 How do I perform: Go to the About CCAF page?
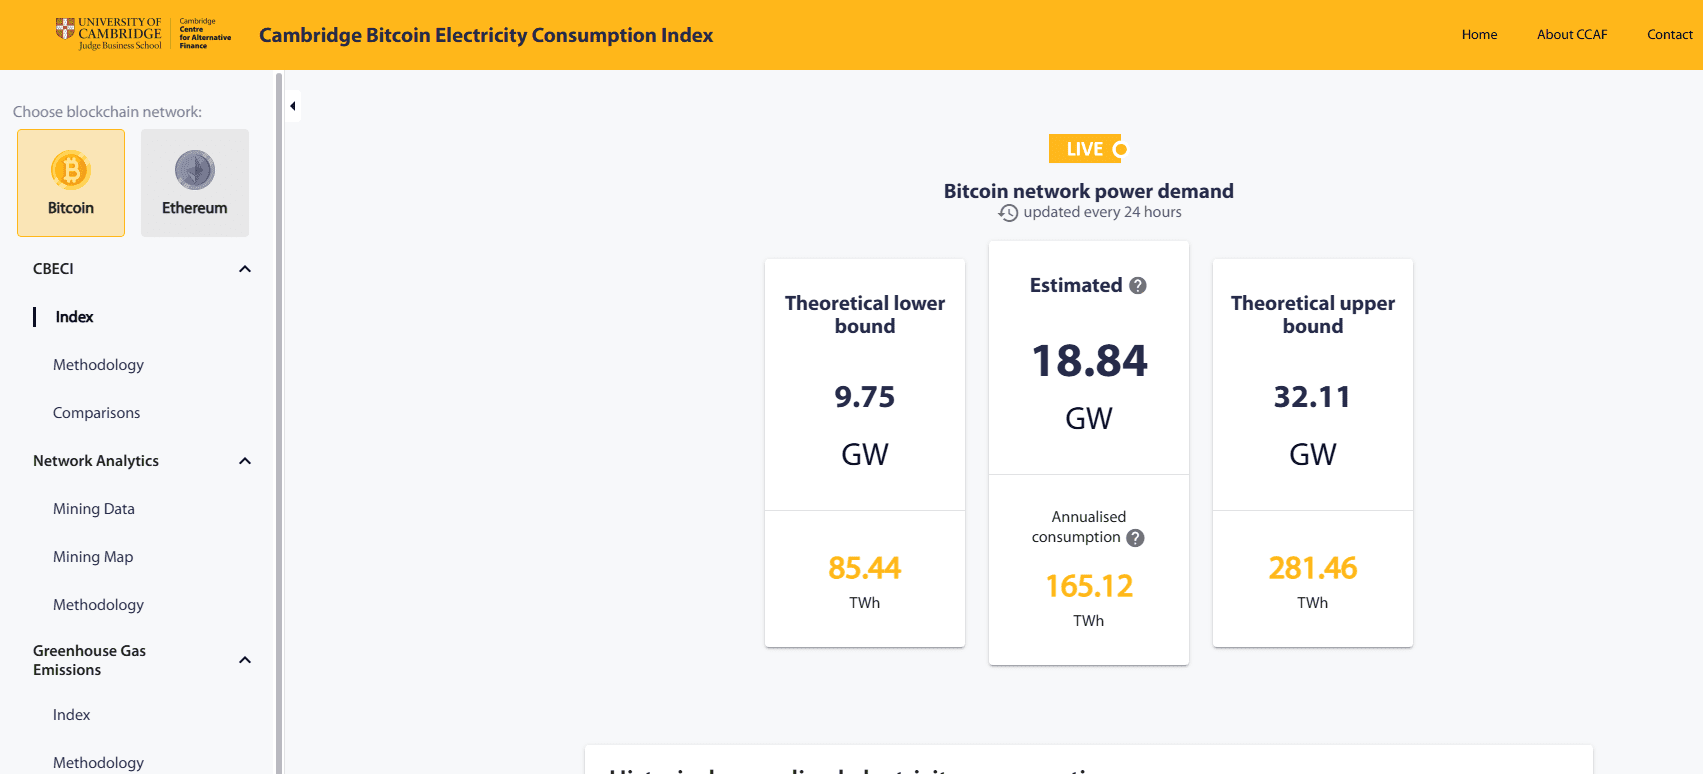pos(1572,34)
